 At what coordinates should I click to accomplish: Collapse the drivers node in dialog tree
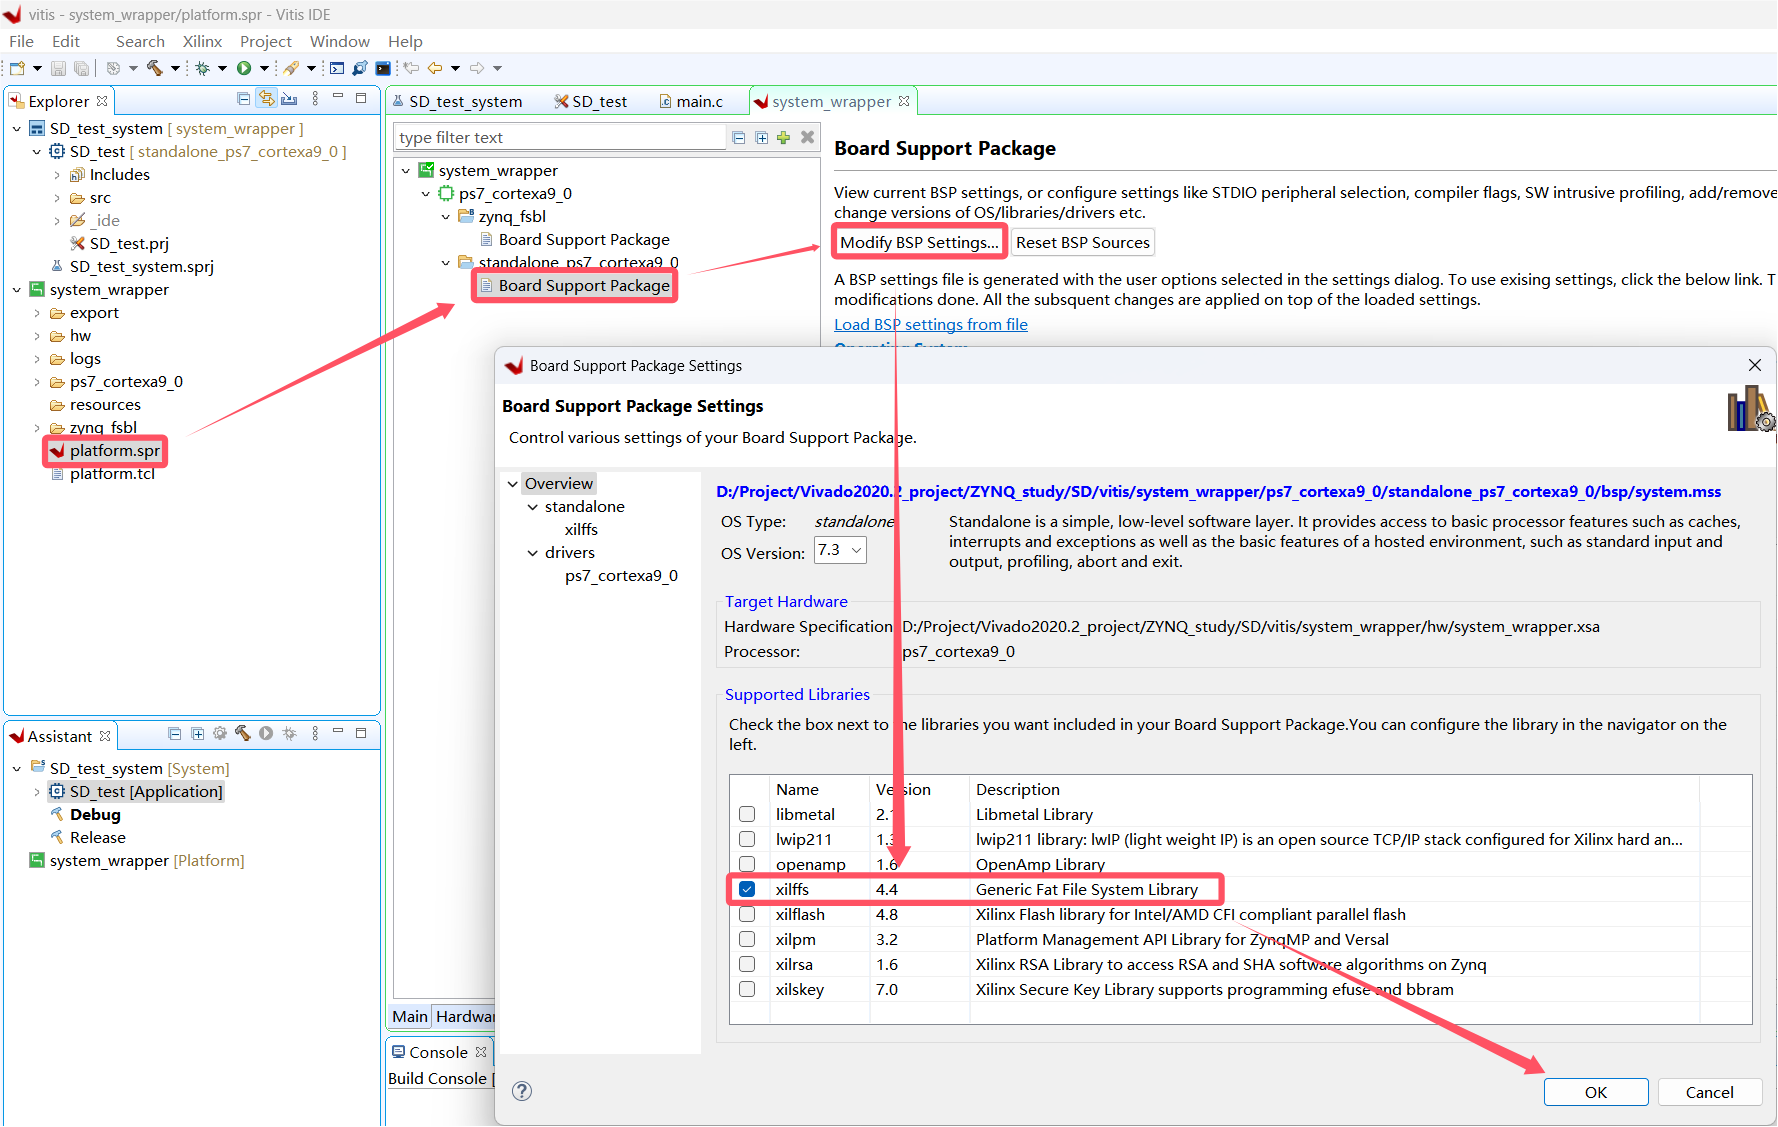[533, 553]
